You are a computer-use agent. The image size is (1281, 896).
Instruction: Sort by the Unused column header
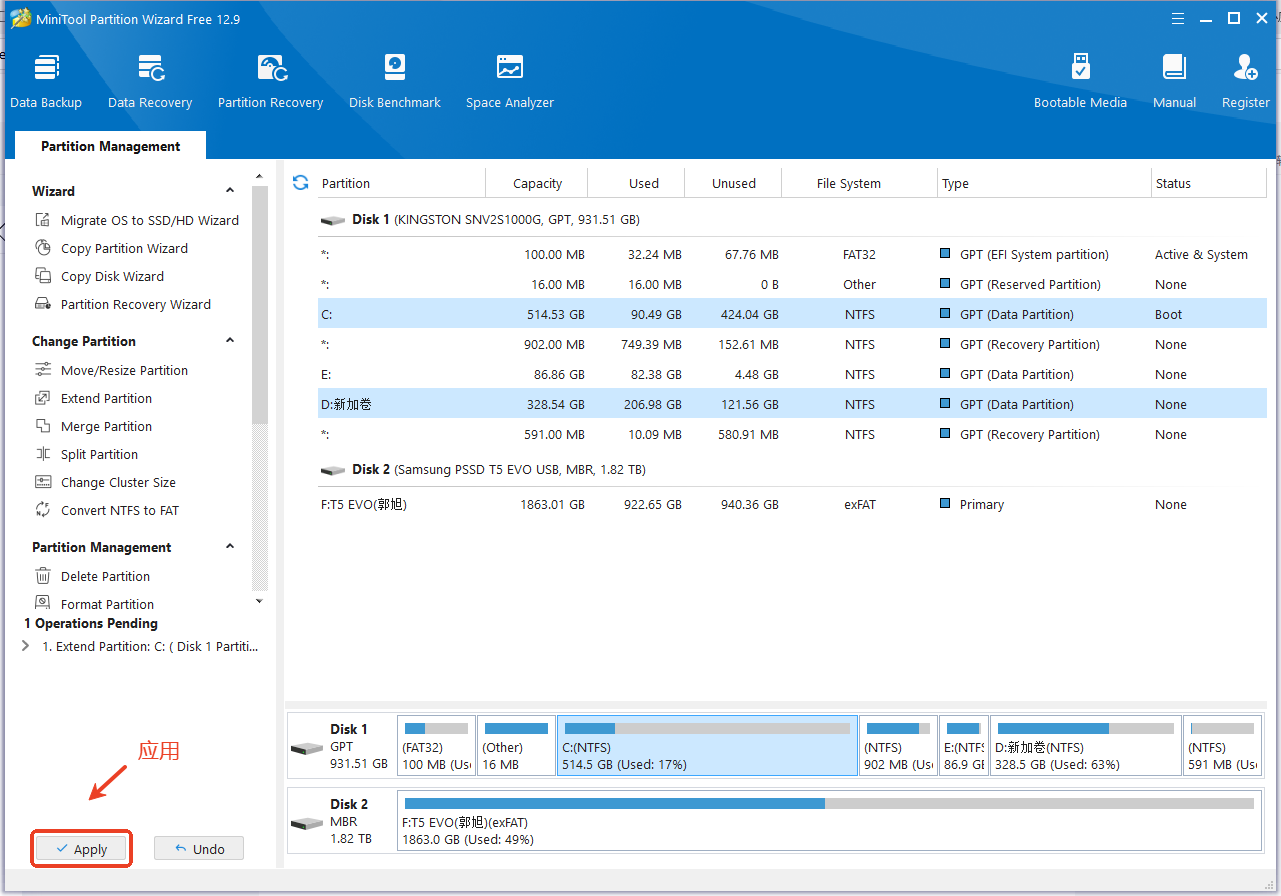pyautogui.click(x=734, y=183)
